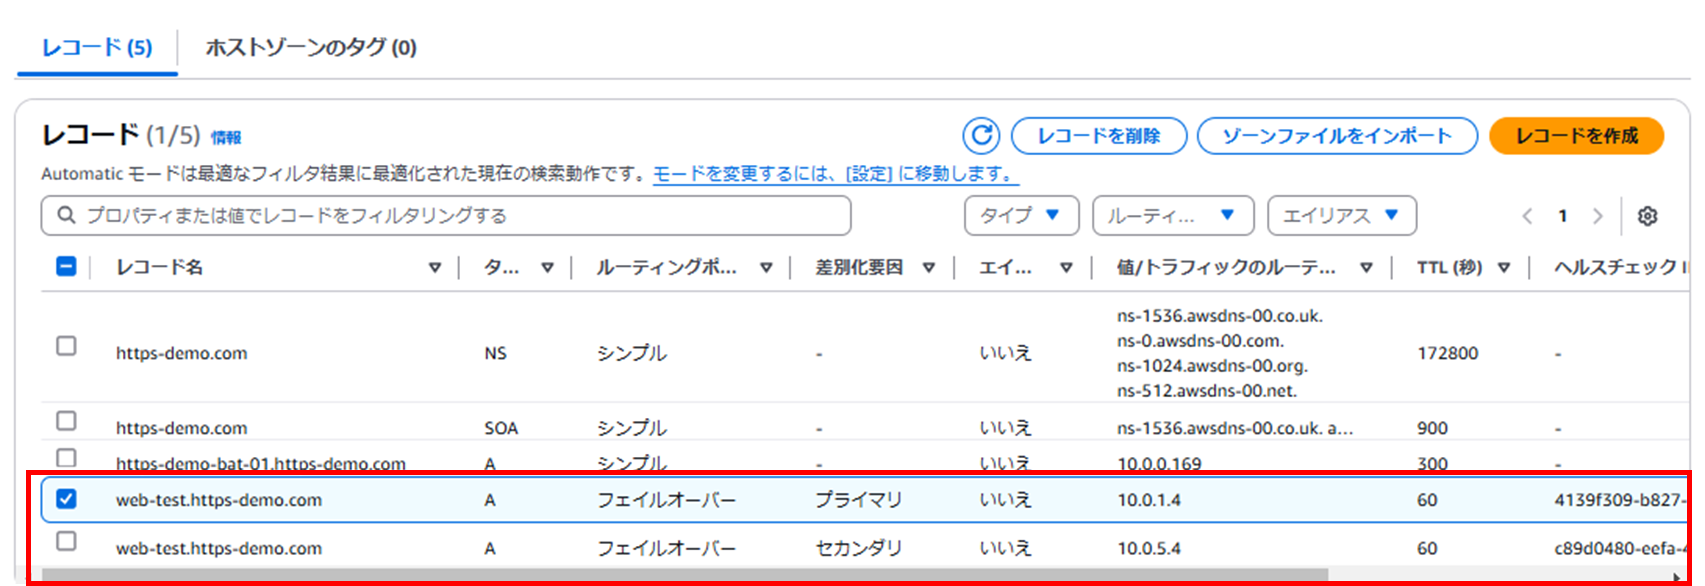The image size is (1705, 586).
Task: Click page number 1 in pagination
Action: [x=1562, y=216]
